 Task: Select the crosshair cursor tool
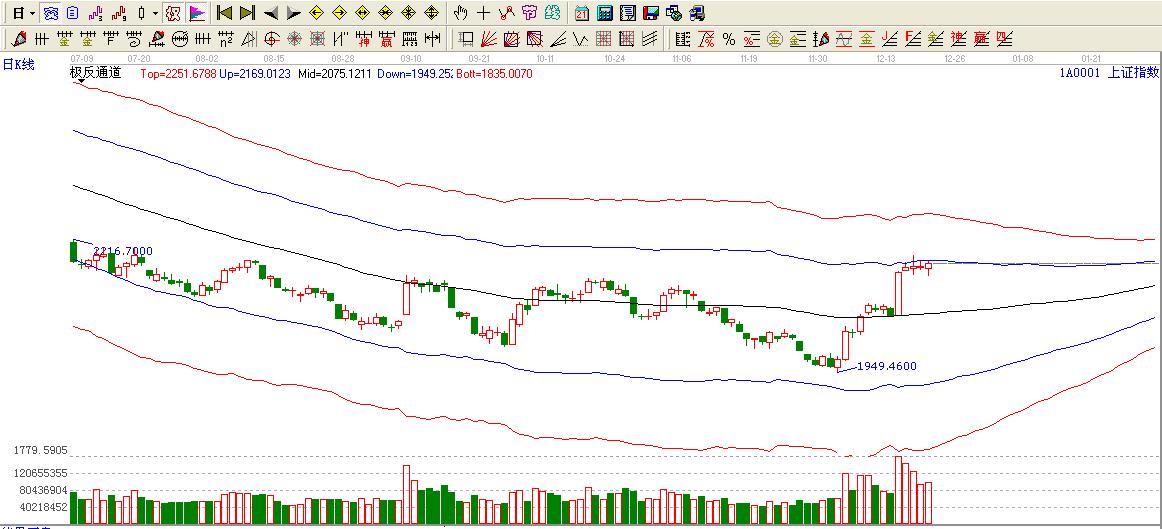pyautogui.click(x=483, y=13)
